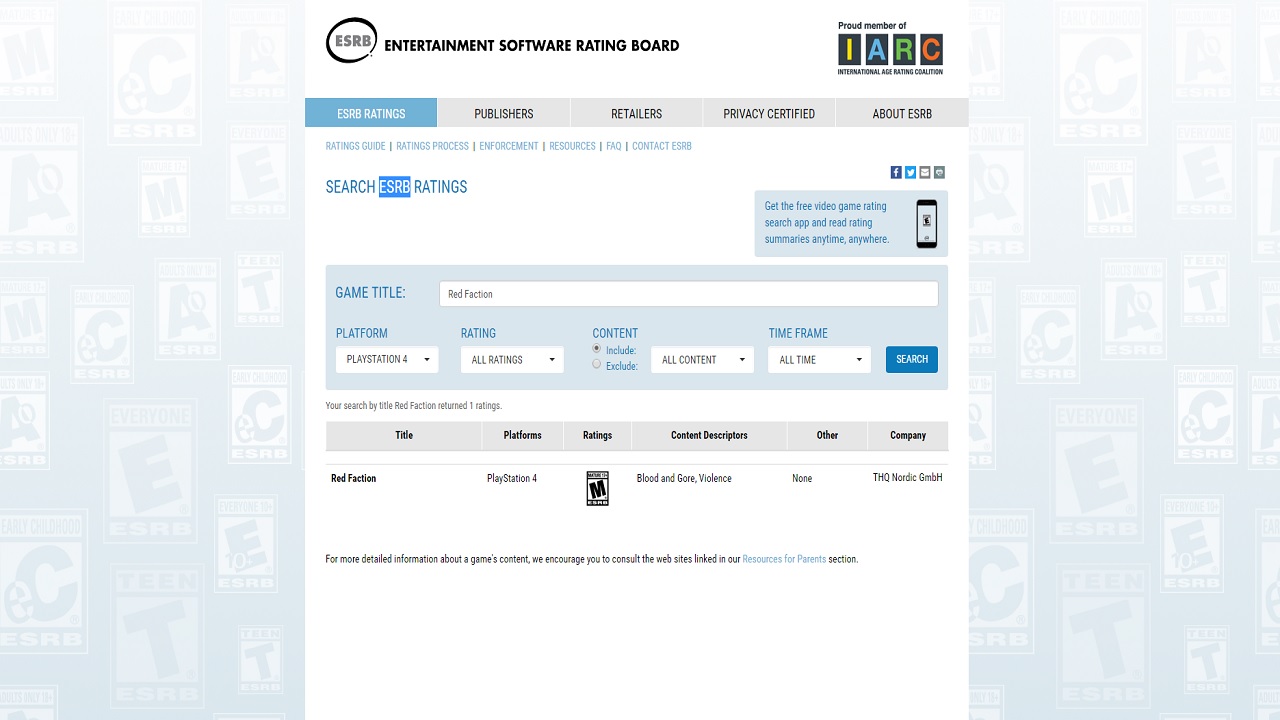
Task: Click the Content Descriptors column header
Action: coord(709,435)
